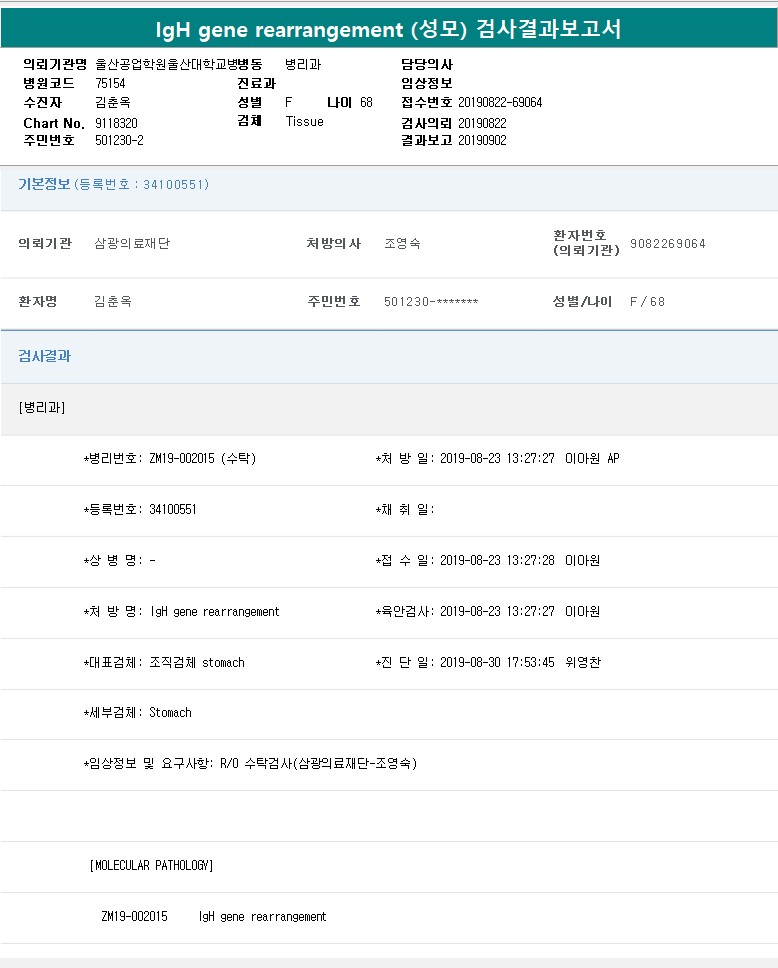This screenshot has height=968, width=778.
Task: Click patient number 9082269064
Action: (x=667, y=243)
